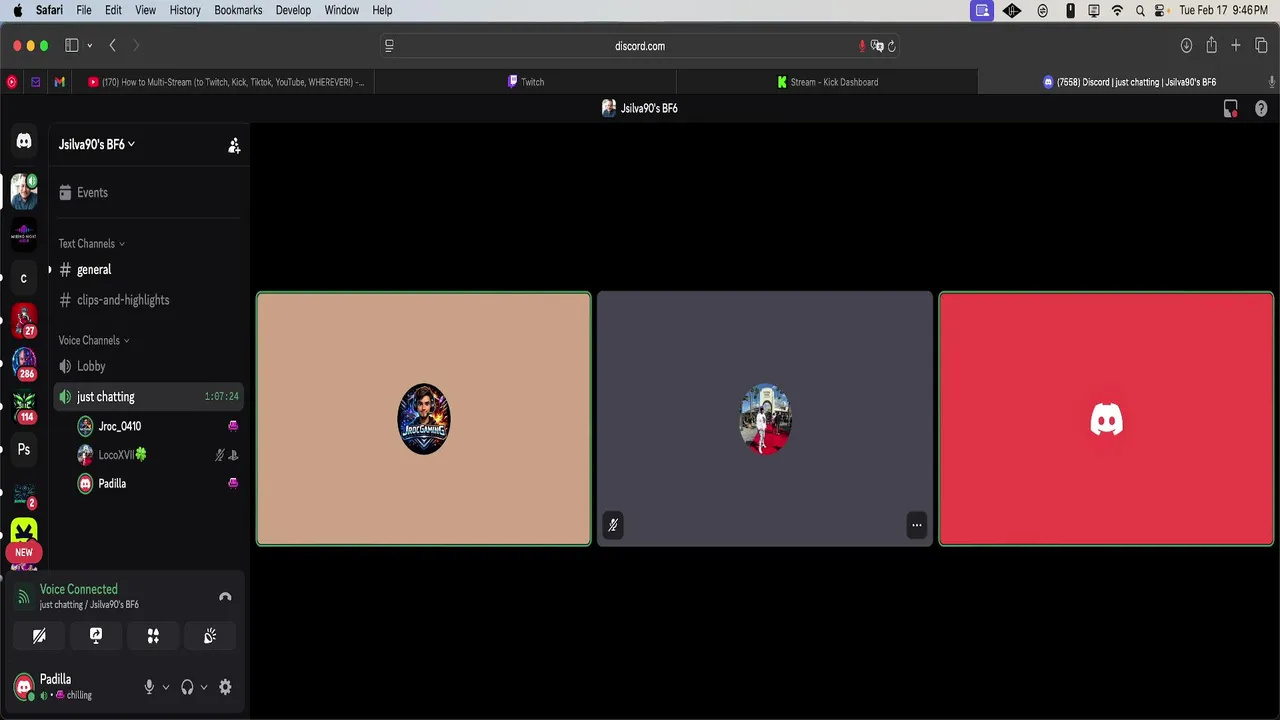
Task: Open the Develop menu
Action: pyautogui.click(x=293, y=10)
